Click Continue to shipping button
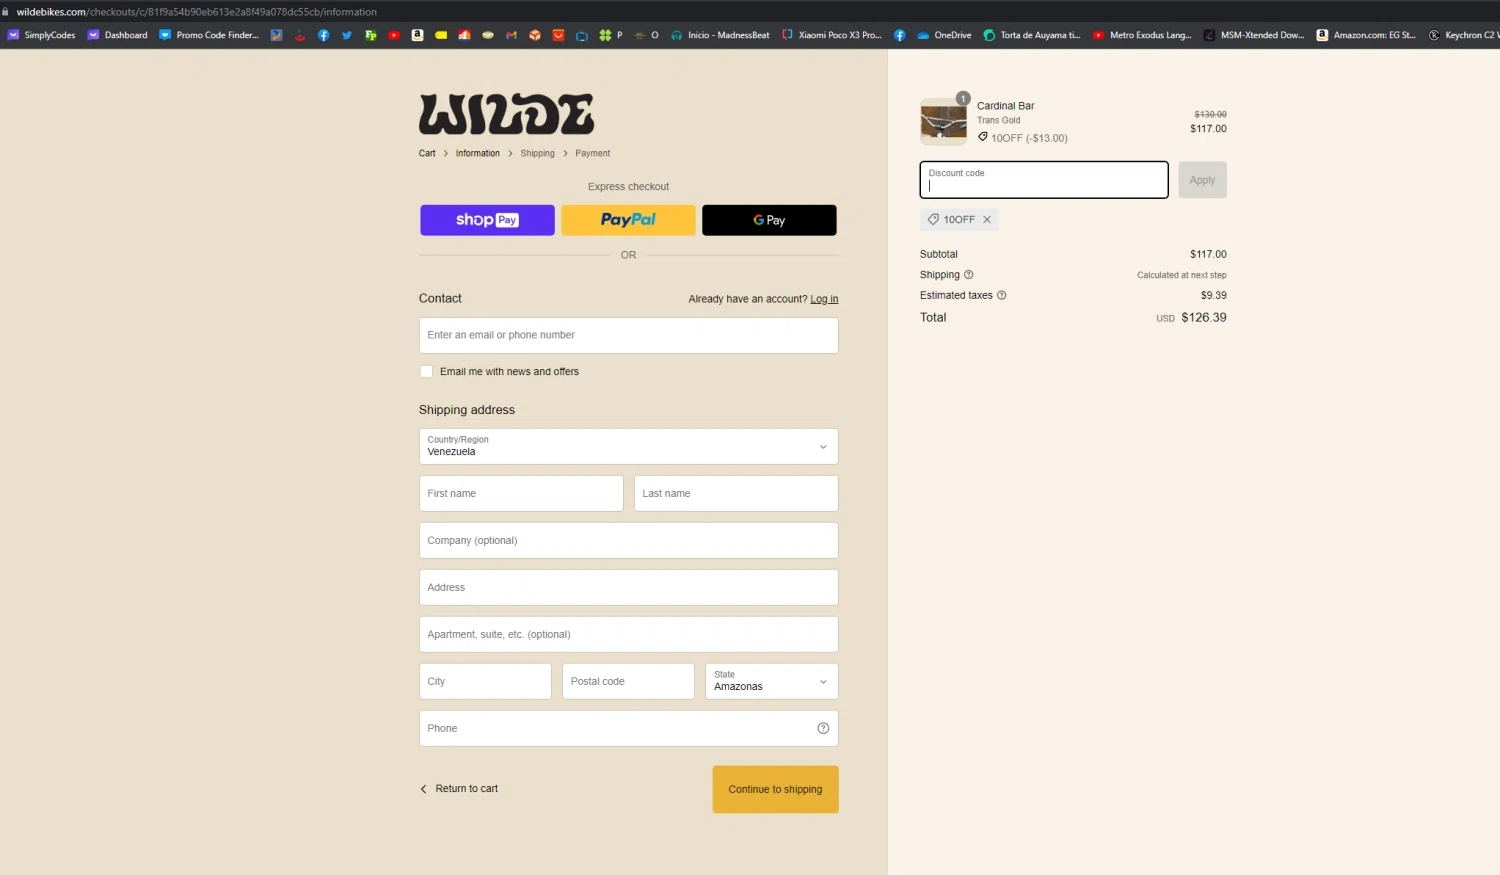 point(775,789)
